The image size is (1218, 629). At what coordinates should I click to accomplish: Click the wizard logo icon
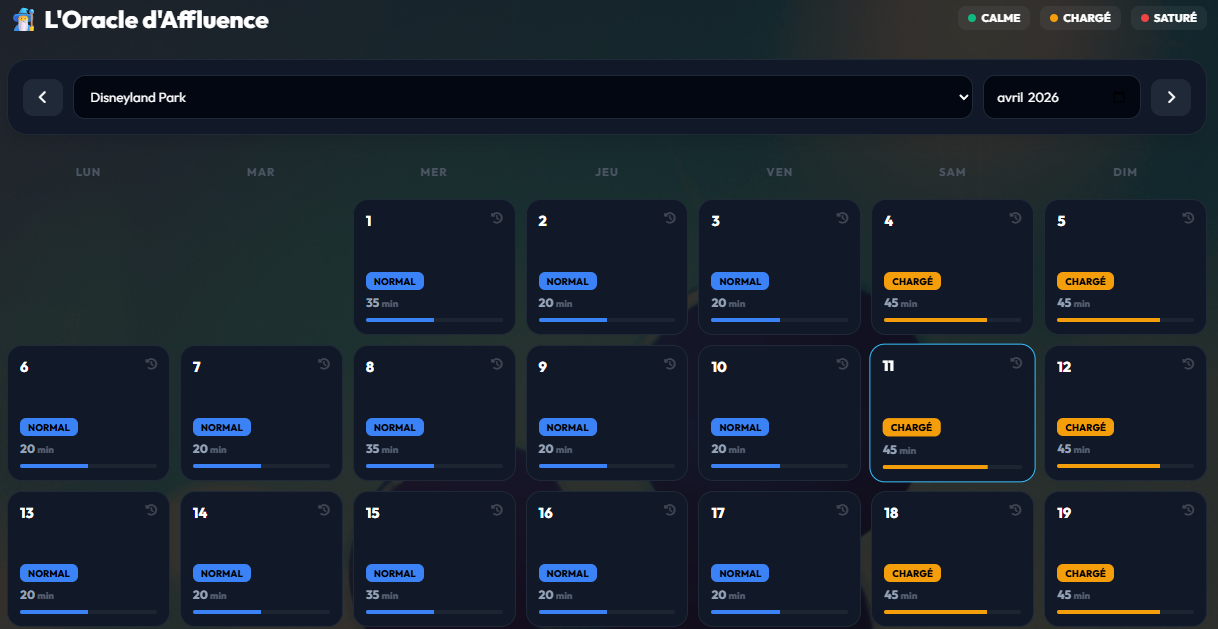[24, 19]
